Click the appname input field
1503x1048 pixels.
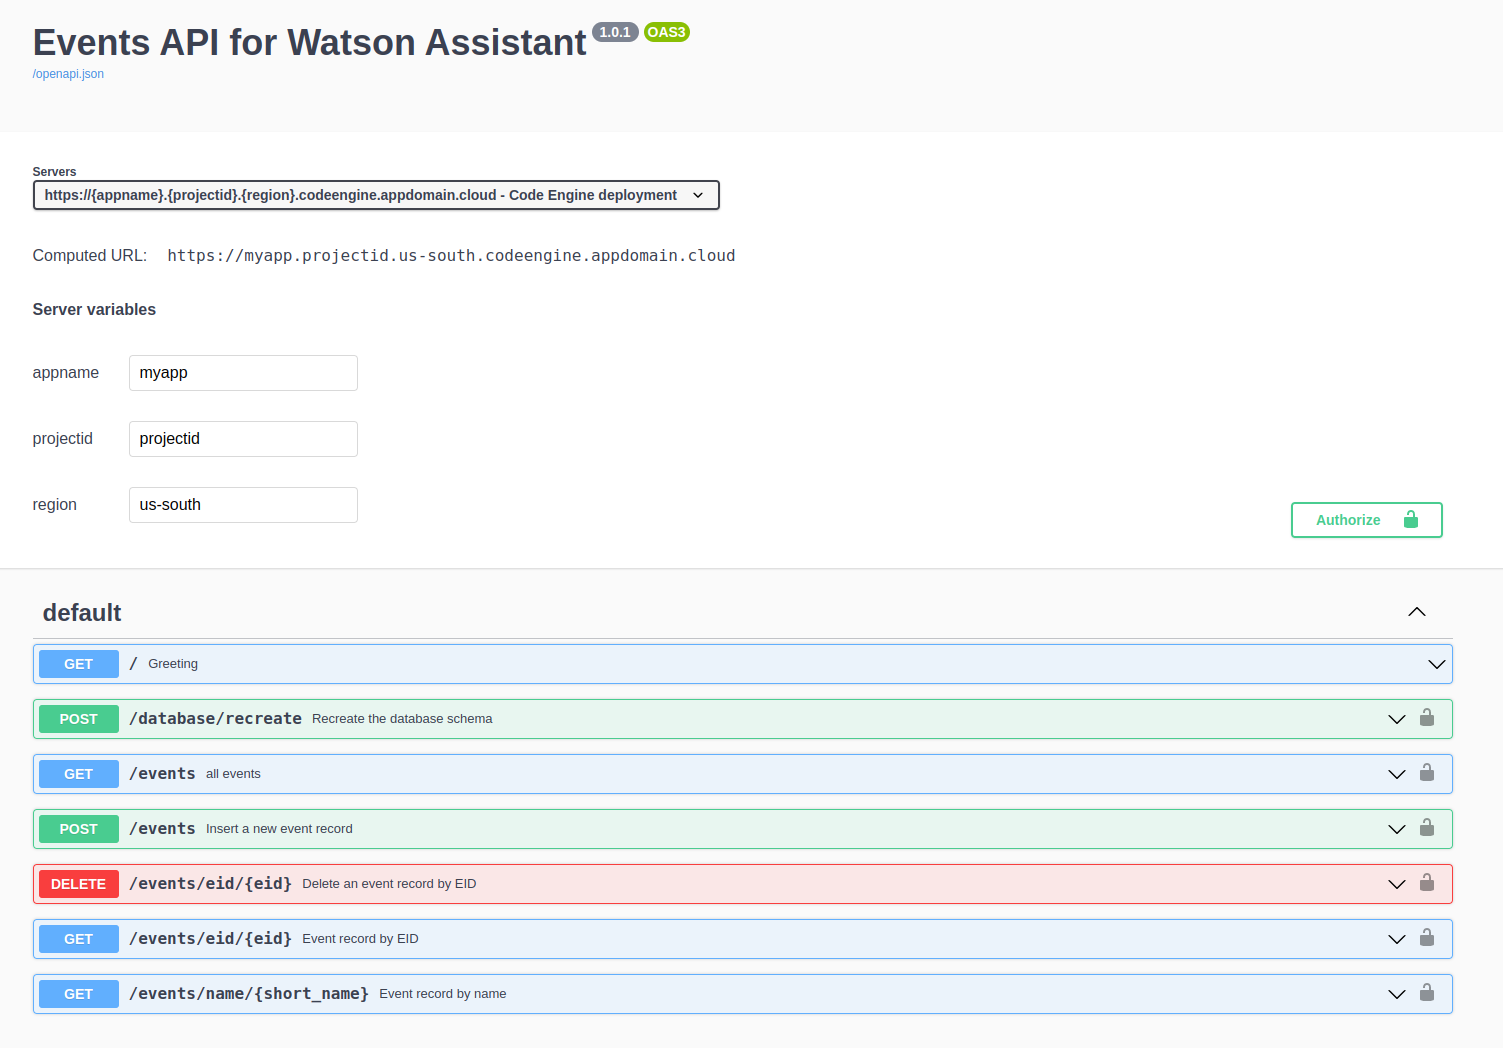click(243, 373)
